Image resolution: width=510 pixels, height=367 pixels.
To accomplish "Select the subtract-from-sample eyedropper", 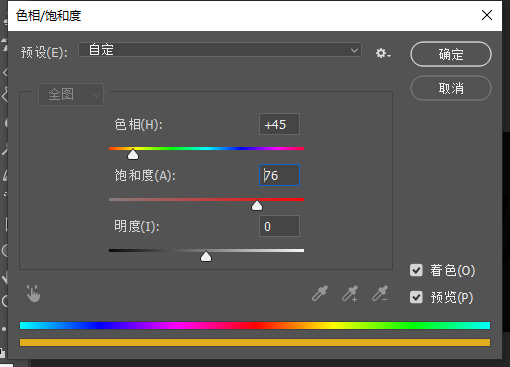I will coord(380,294).
